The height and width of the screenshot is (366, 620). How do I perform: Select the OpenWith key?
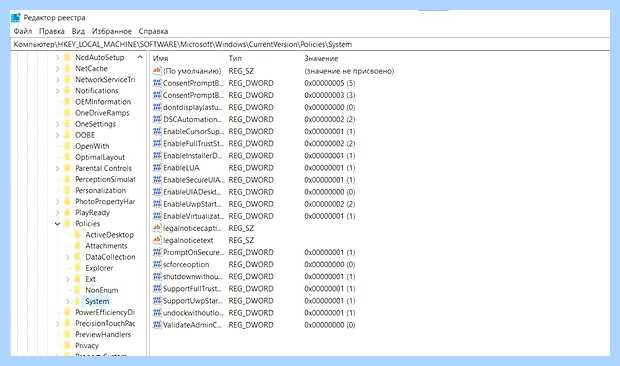(x=92, y=146)
